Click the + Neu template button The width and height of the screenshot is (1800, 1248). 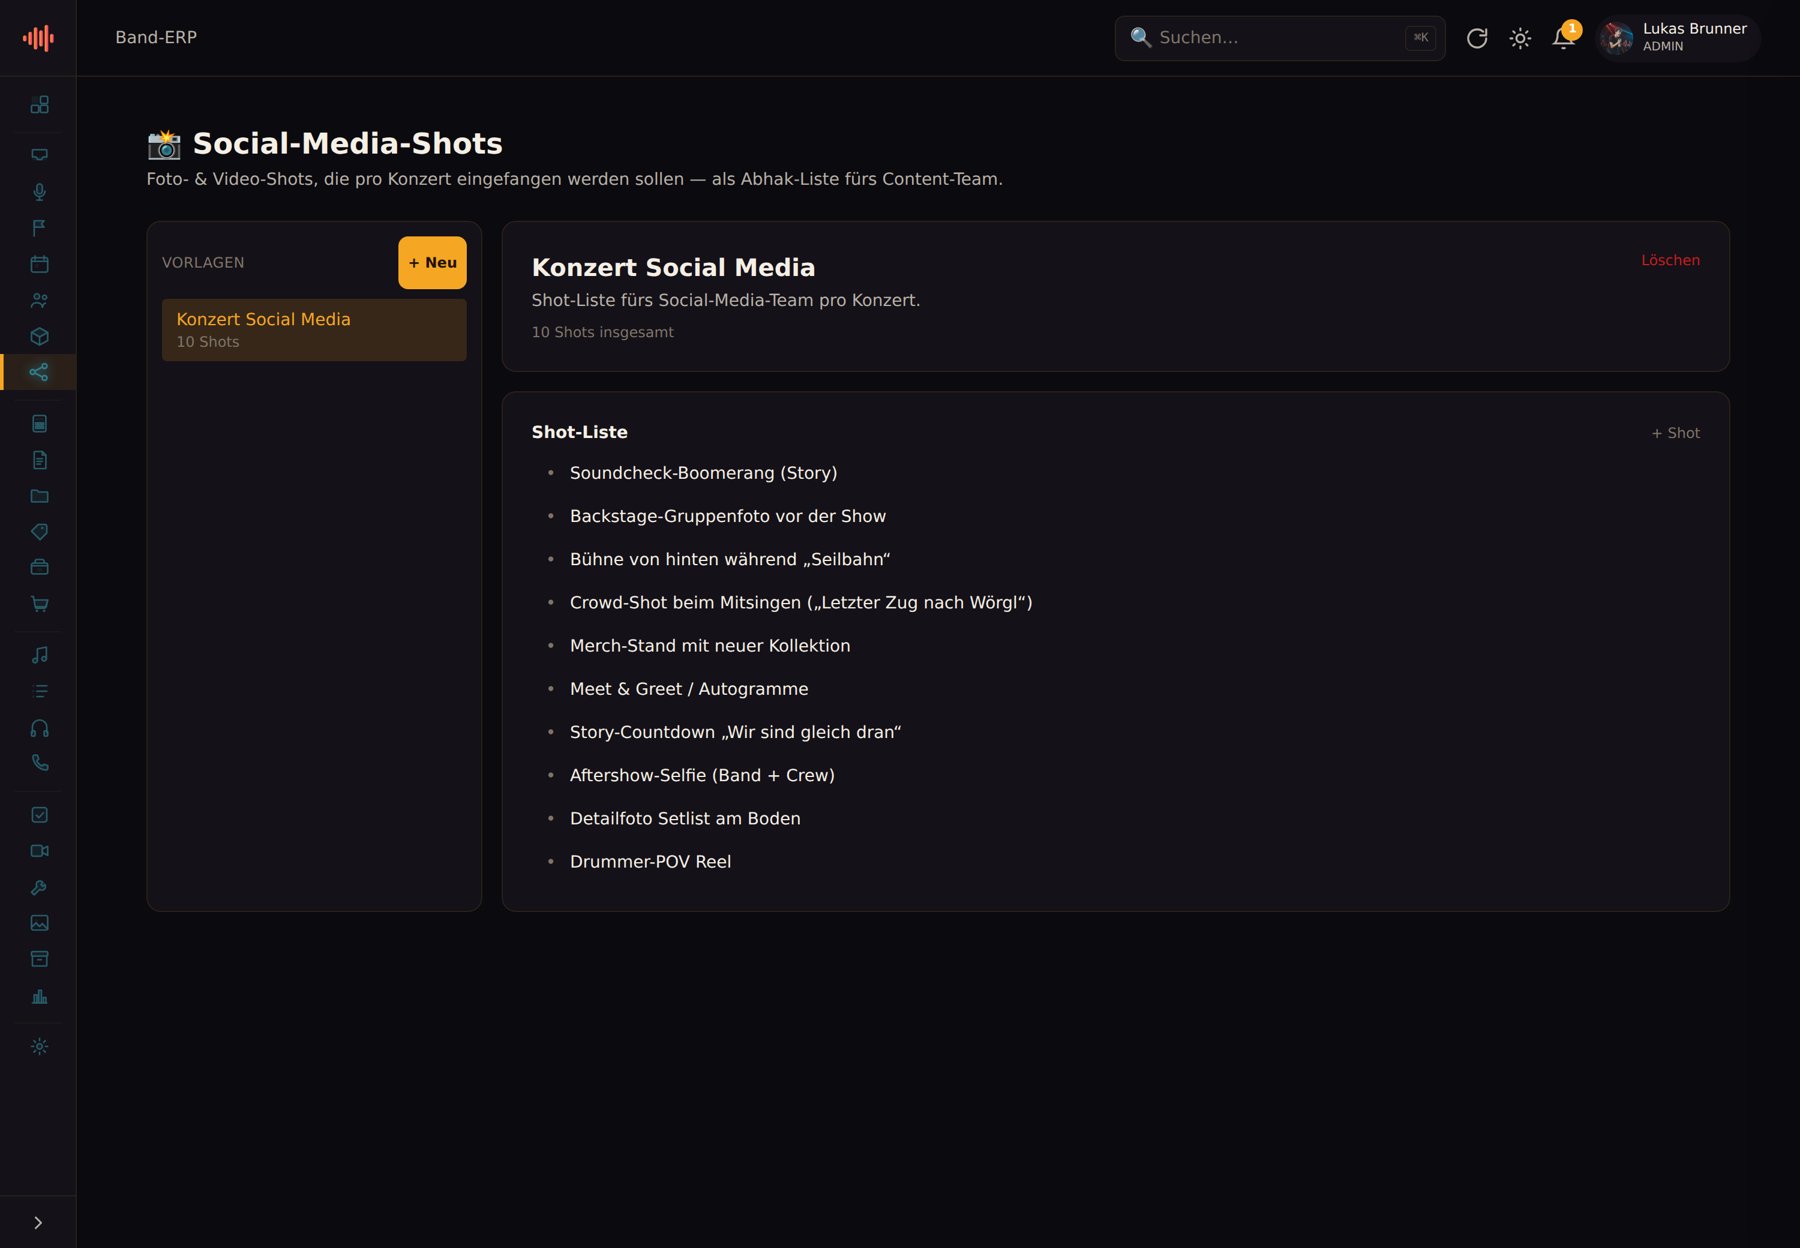432,263
